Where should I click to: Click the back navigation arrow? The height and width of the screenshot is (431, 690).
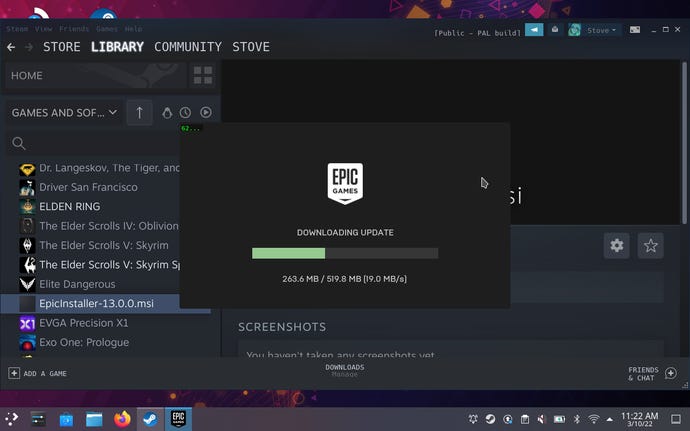click(11, 47)
